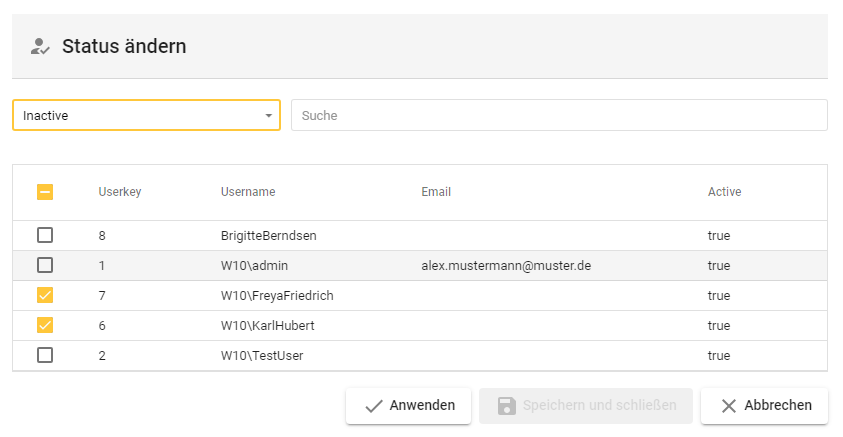
Task: Click the Email column header
Action: pos(436,192)
